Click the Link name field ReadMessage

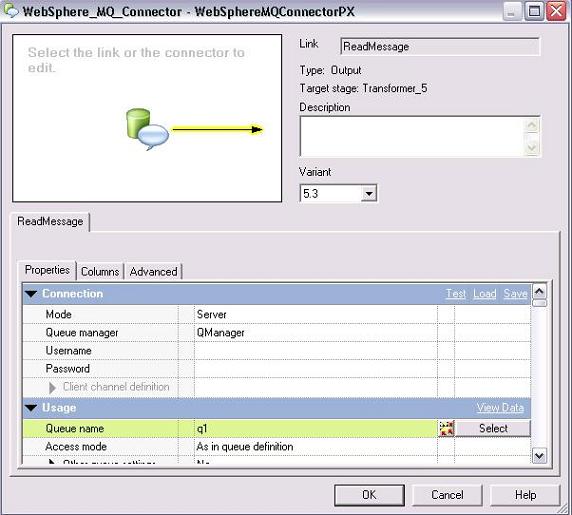440,47
